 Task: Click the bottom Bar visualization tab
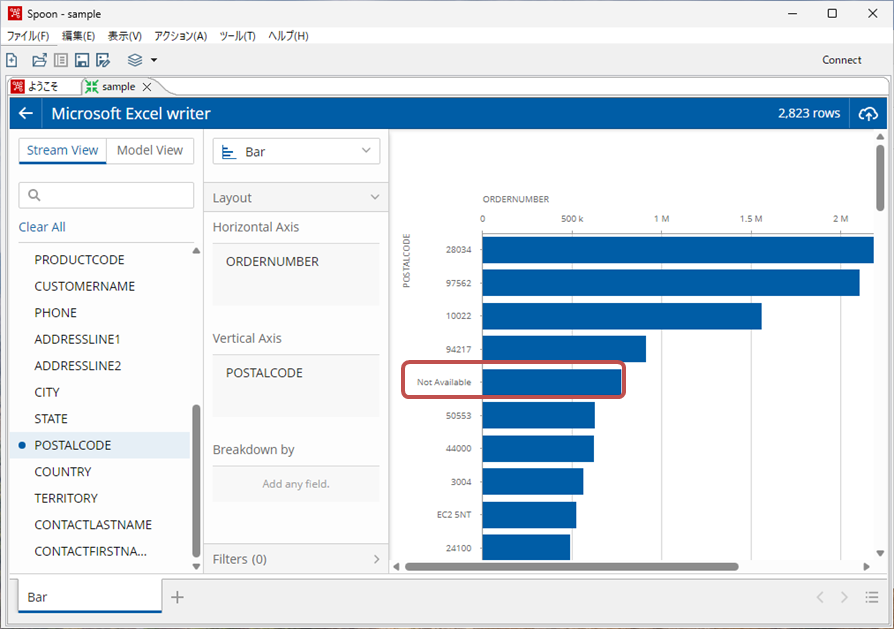tap(90, 596)
